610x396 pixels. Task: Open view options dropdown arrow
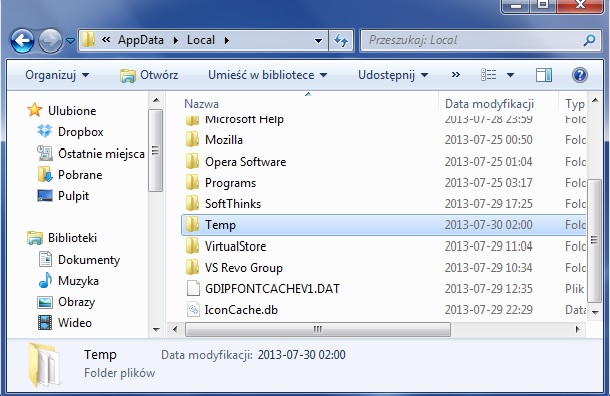(x=510, y=75)
